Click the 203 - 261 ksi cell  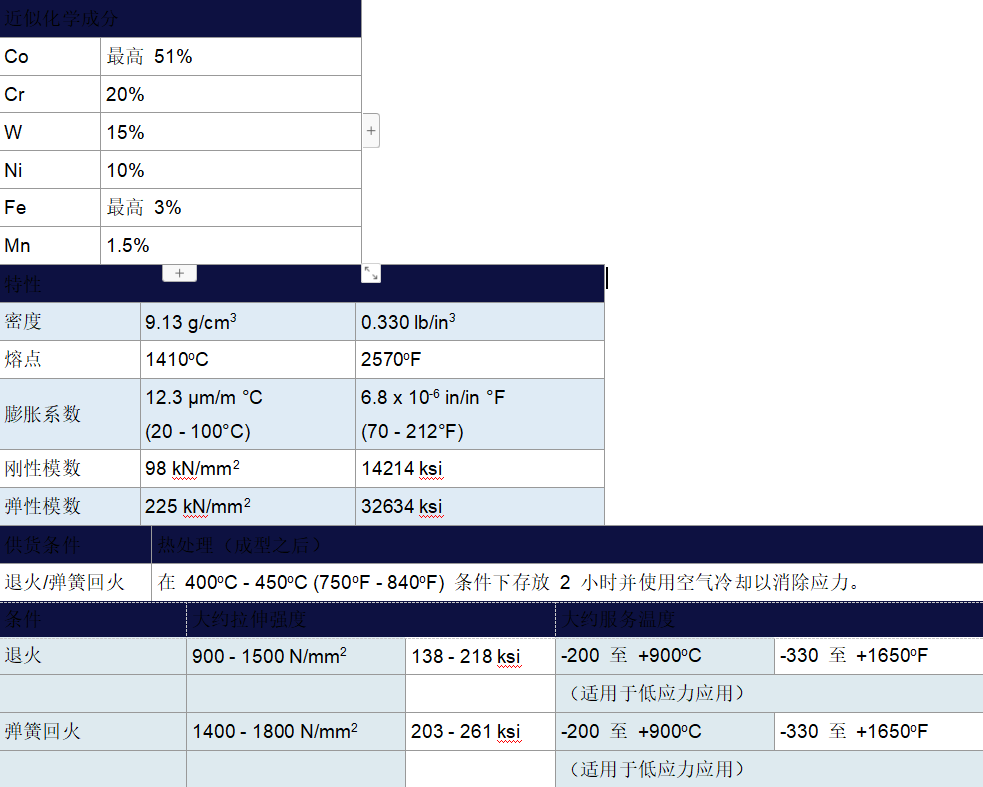479,732
